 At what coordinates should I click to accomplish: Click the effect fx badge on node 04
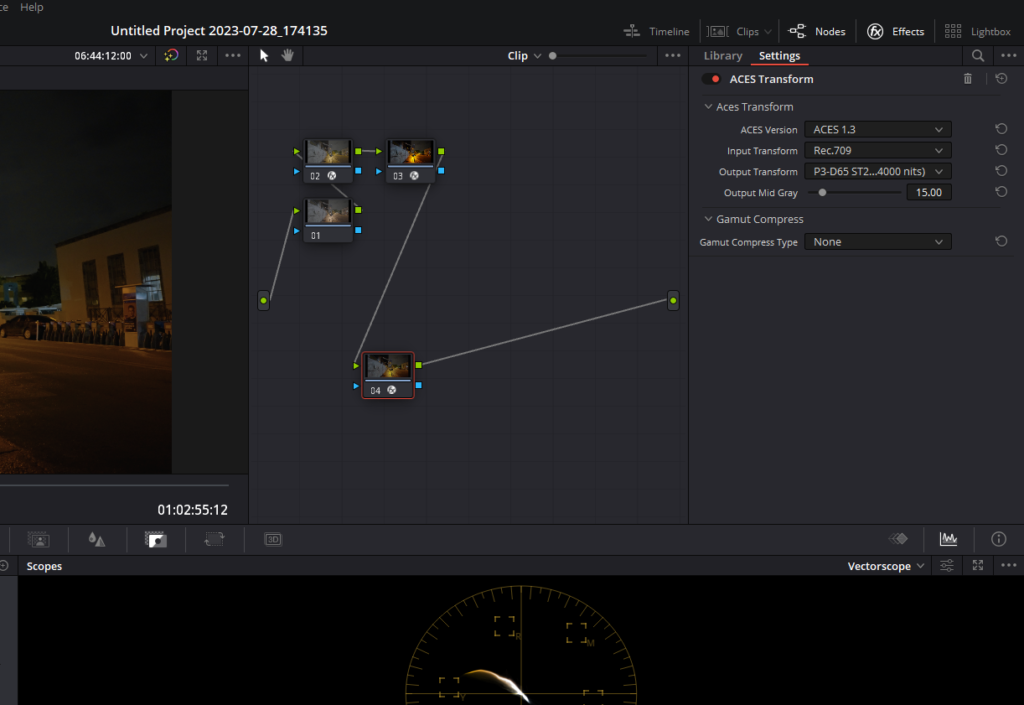pyautogui.click(x=392, y=390)
